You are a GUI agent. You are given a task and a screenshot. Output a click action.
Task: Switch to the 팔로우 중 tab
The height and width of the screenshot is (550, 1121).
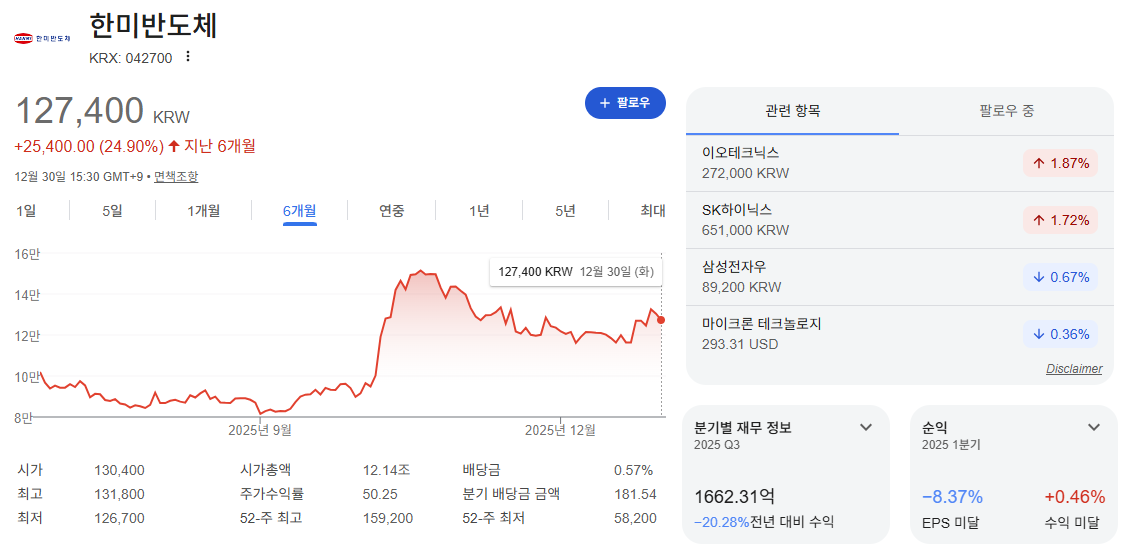point(1007,111)
